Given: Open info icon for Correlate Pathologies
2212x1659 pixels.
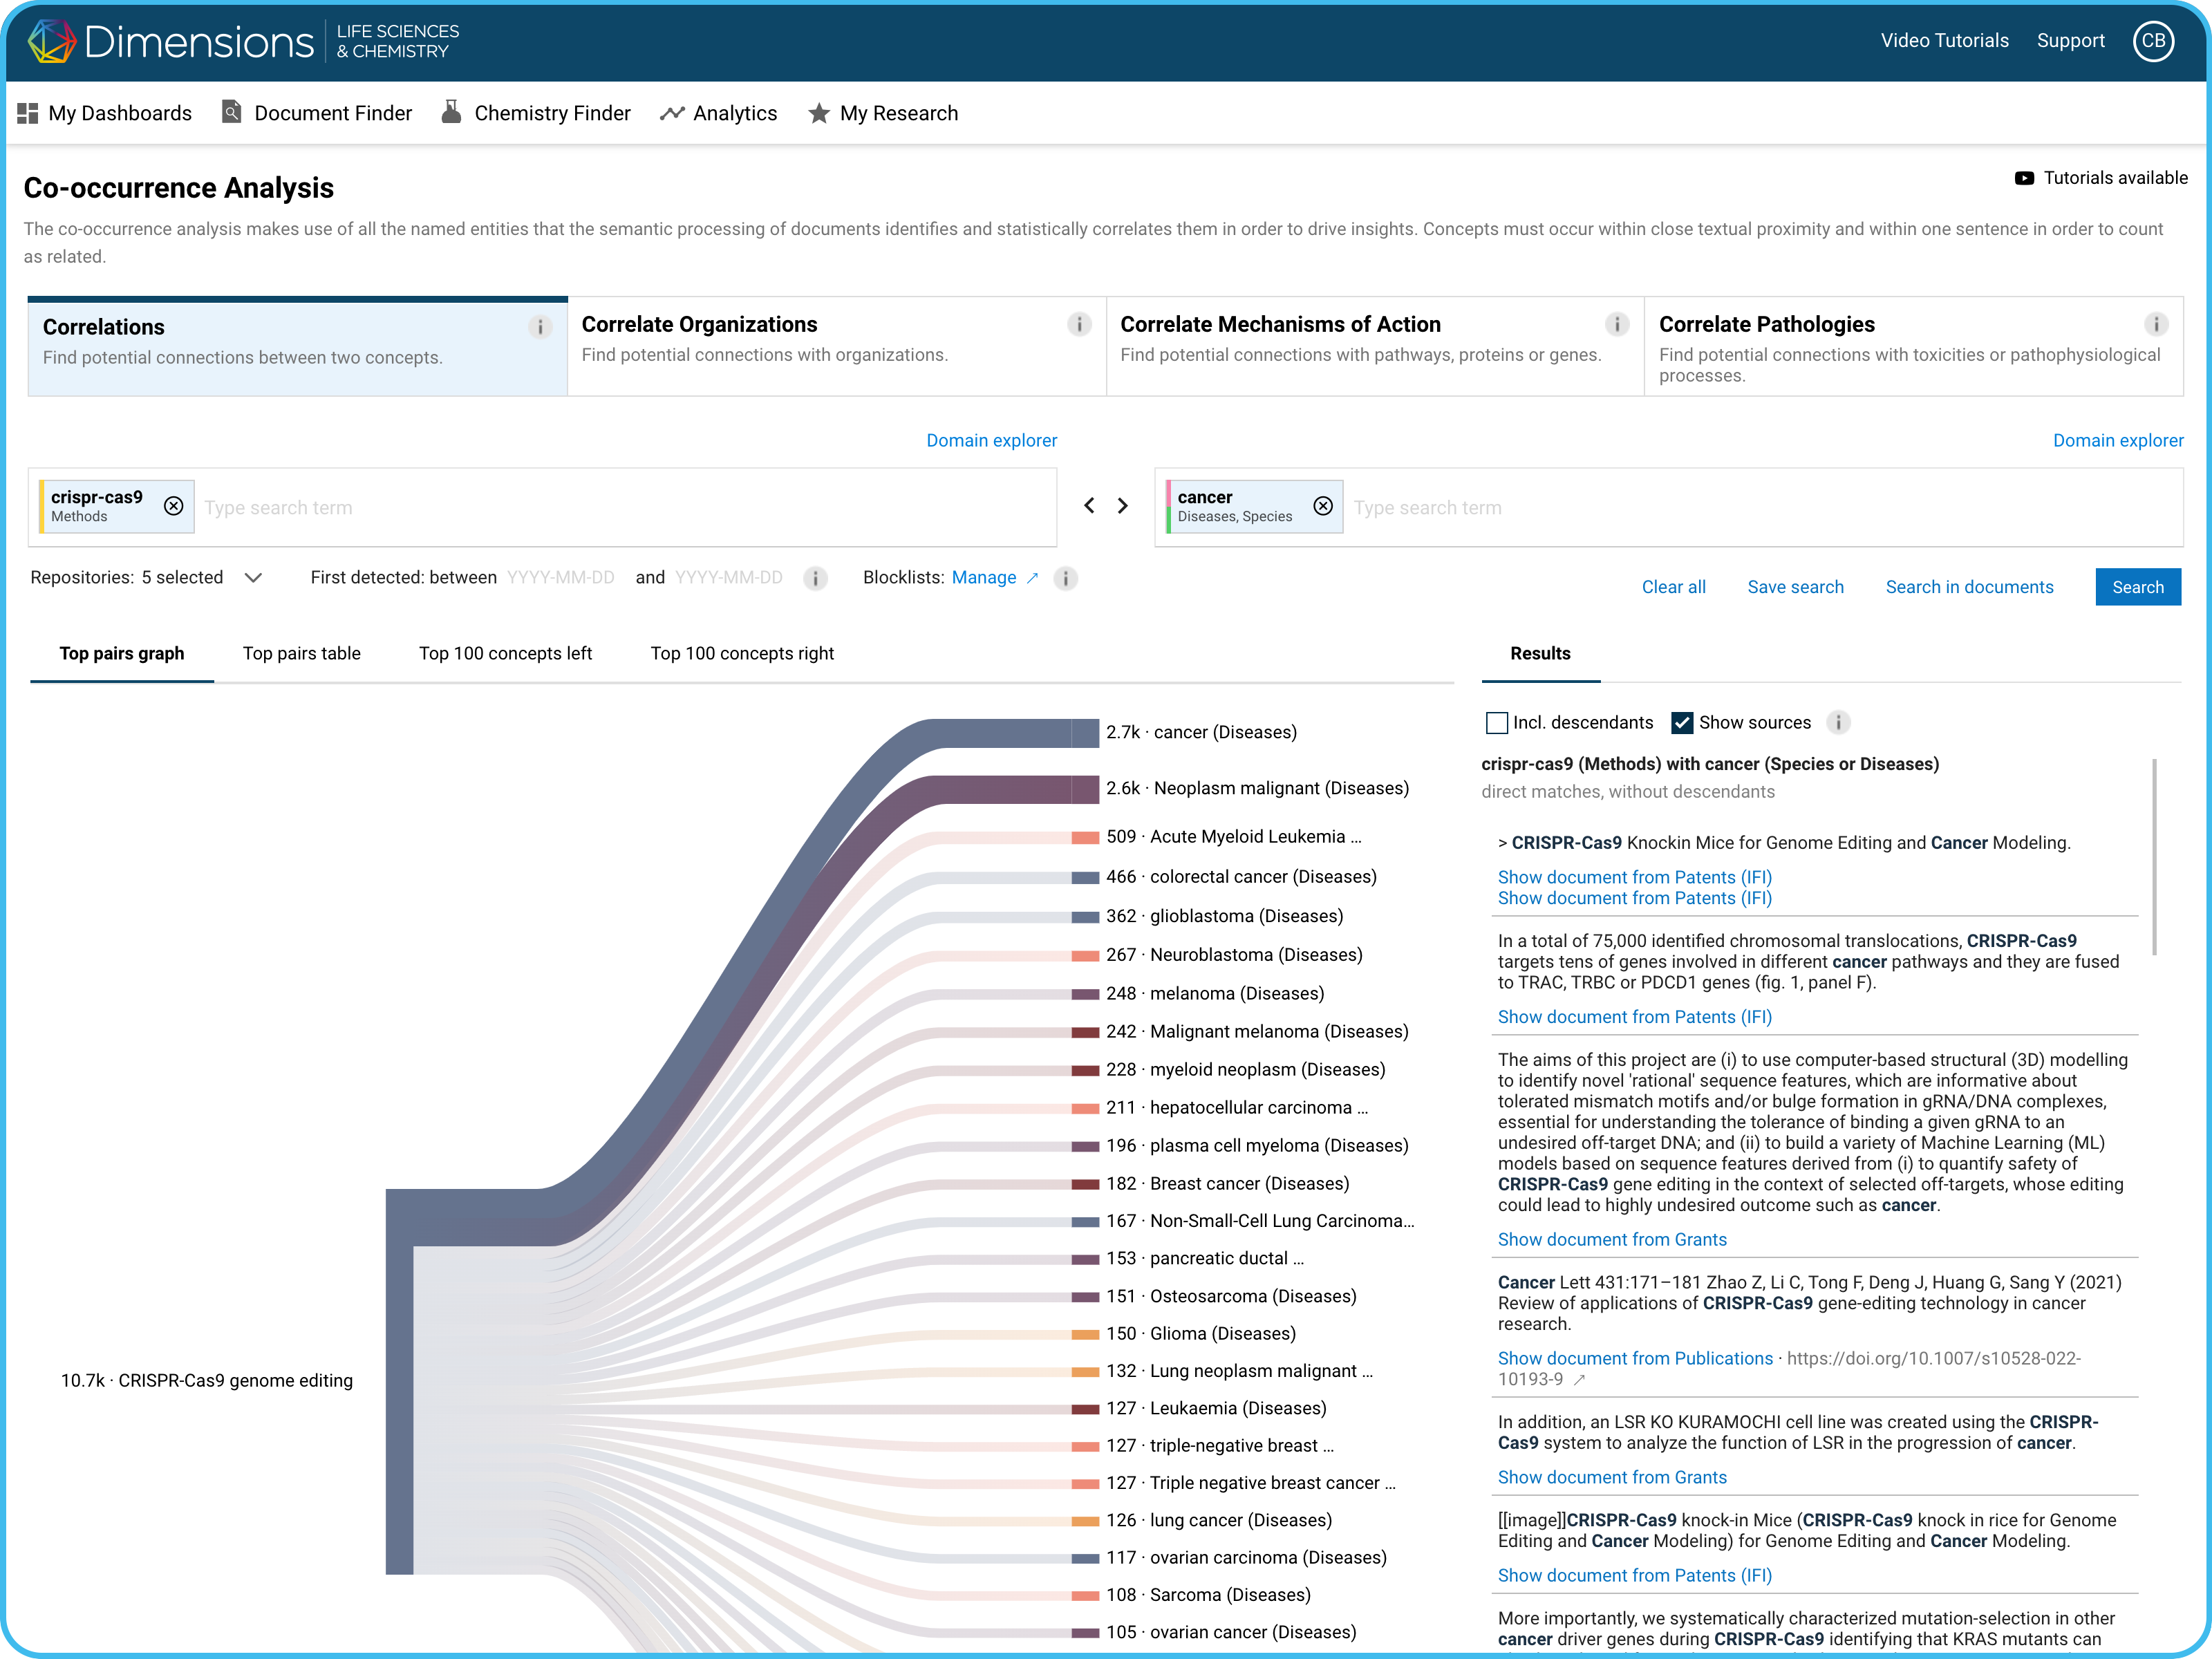Looking at the screenshot, I should [2155, 324].
